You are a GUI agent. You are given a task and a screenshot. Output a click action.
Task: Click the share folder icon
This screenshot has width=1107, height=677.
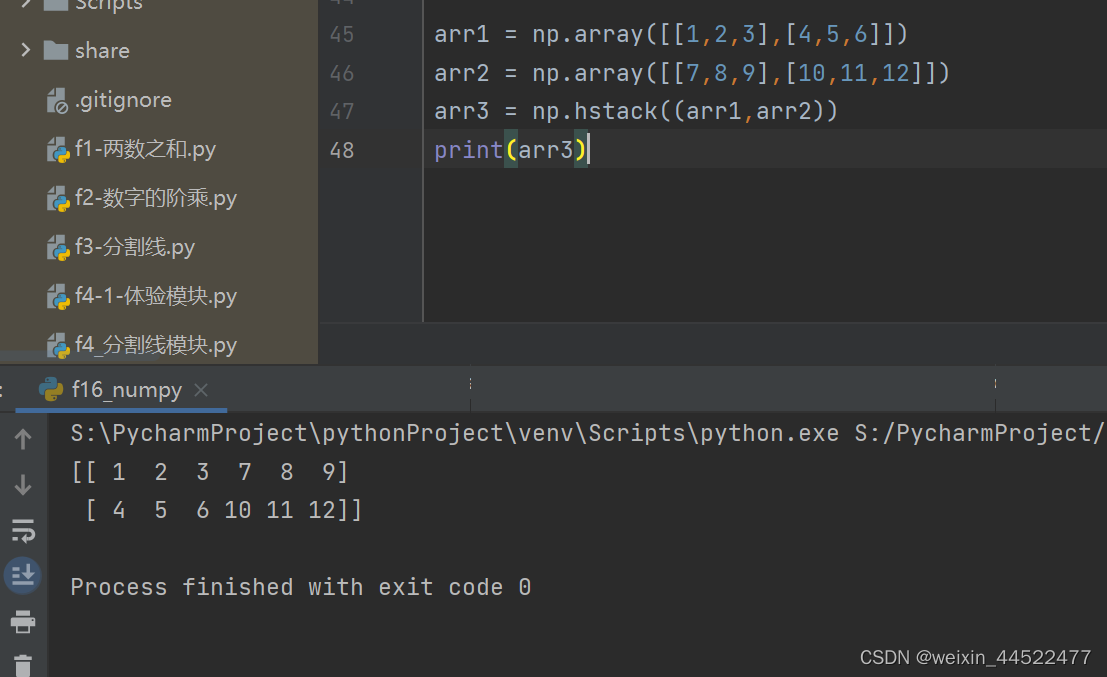[56, 50]
